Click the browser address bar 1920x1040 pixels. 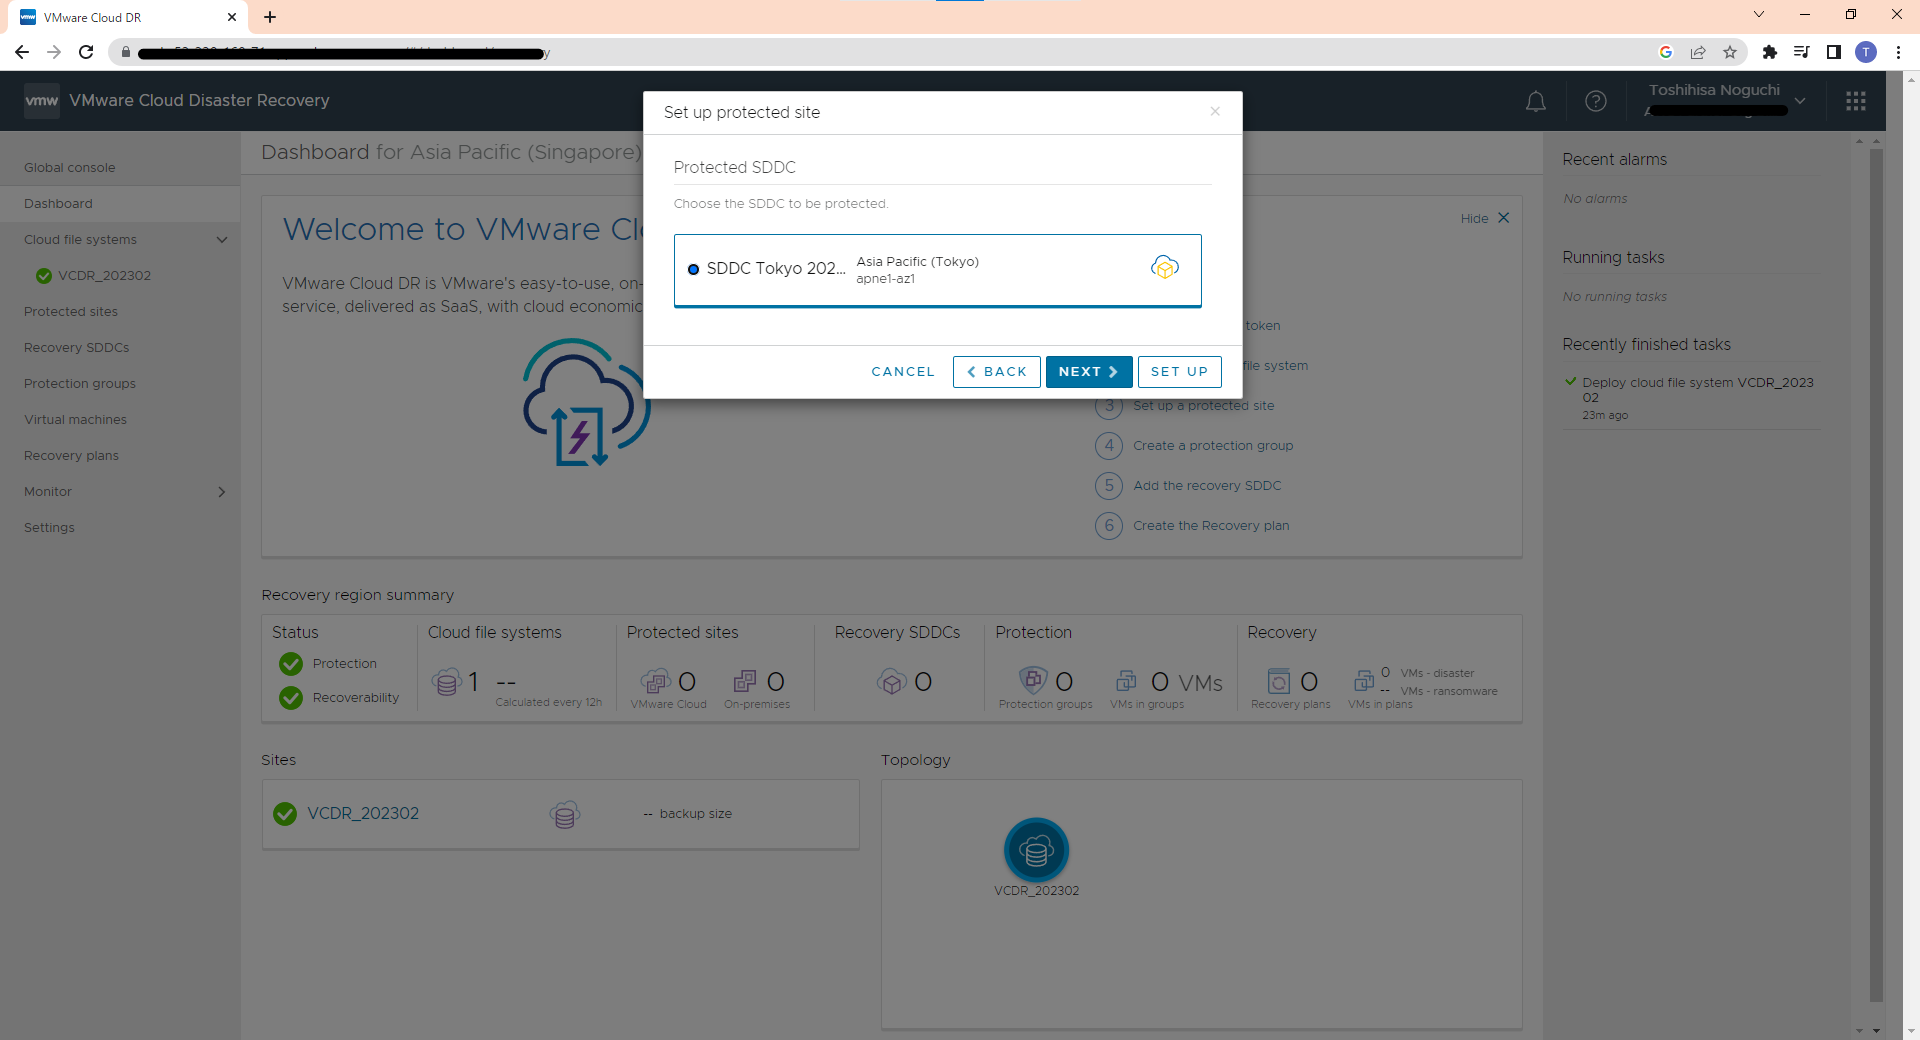880,52
